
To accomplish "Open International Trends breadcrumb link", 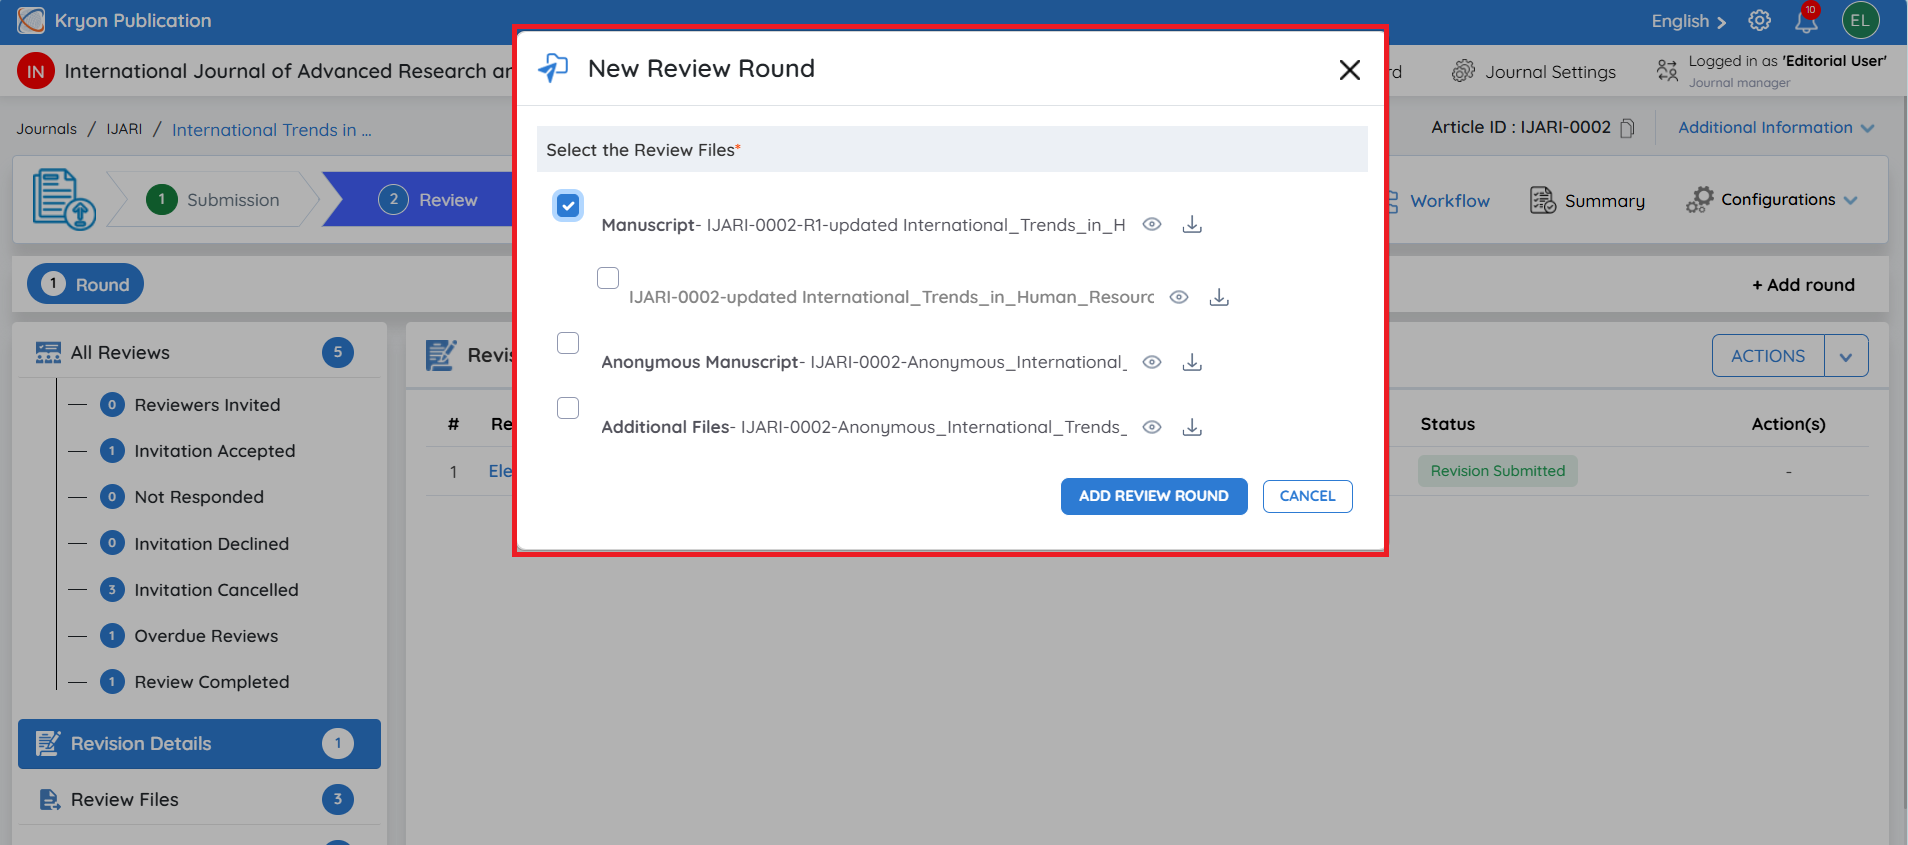I will point(271,130).
